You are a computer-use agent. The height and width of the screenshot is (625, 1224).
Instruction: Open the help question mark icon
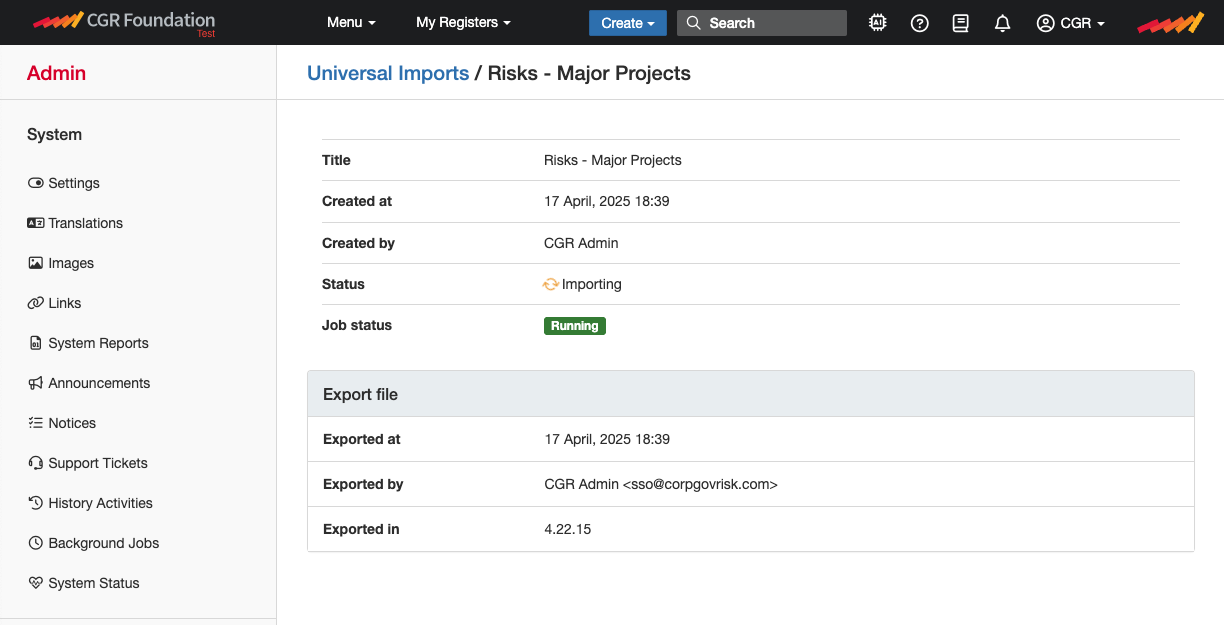coord(920,23)
